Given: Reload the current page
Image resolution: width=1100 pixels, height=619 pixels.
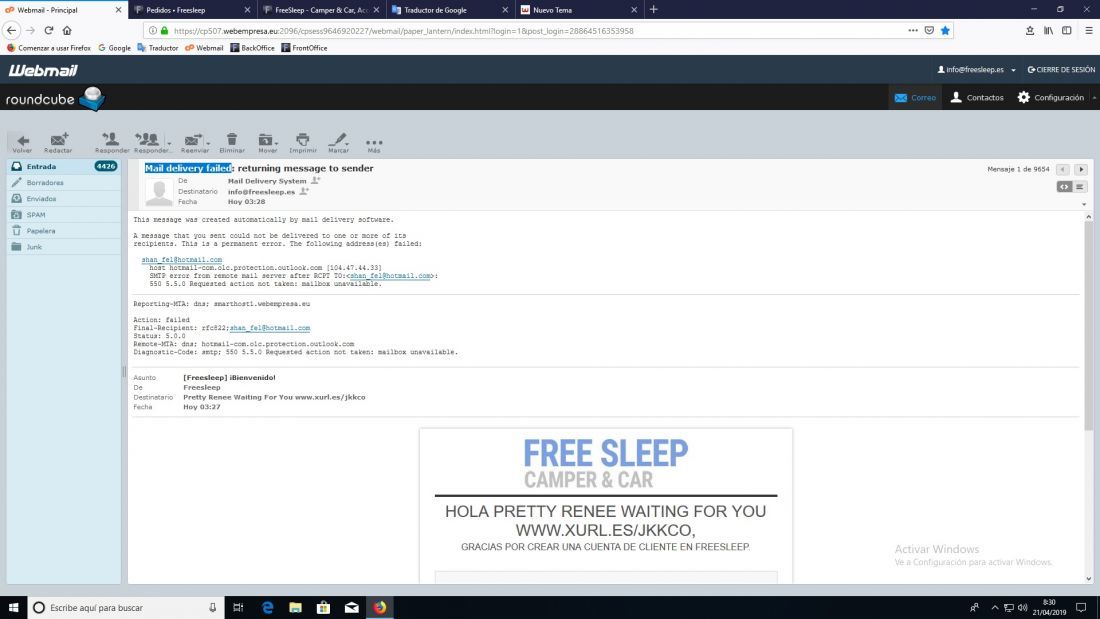Looking at the screenshot, I should (x=48, y=30).
